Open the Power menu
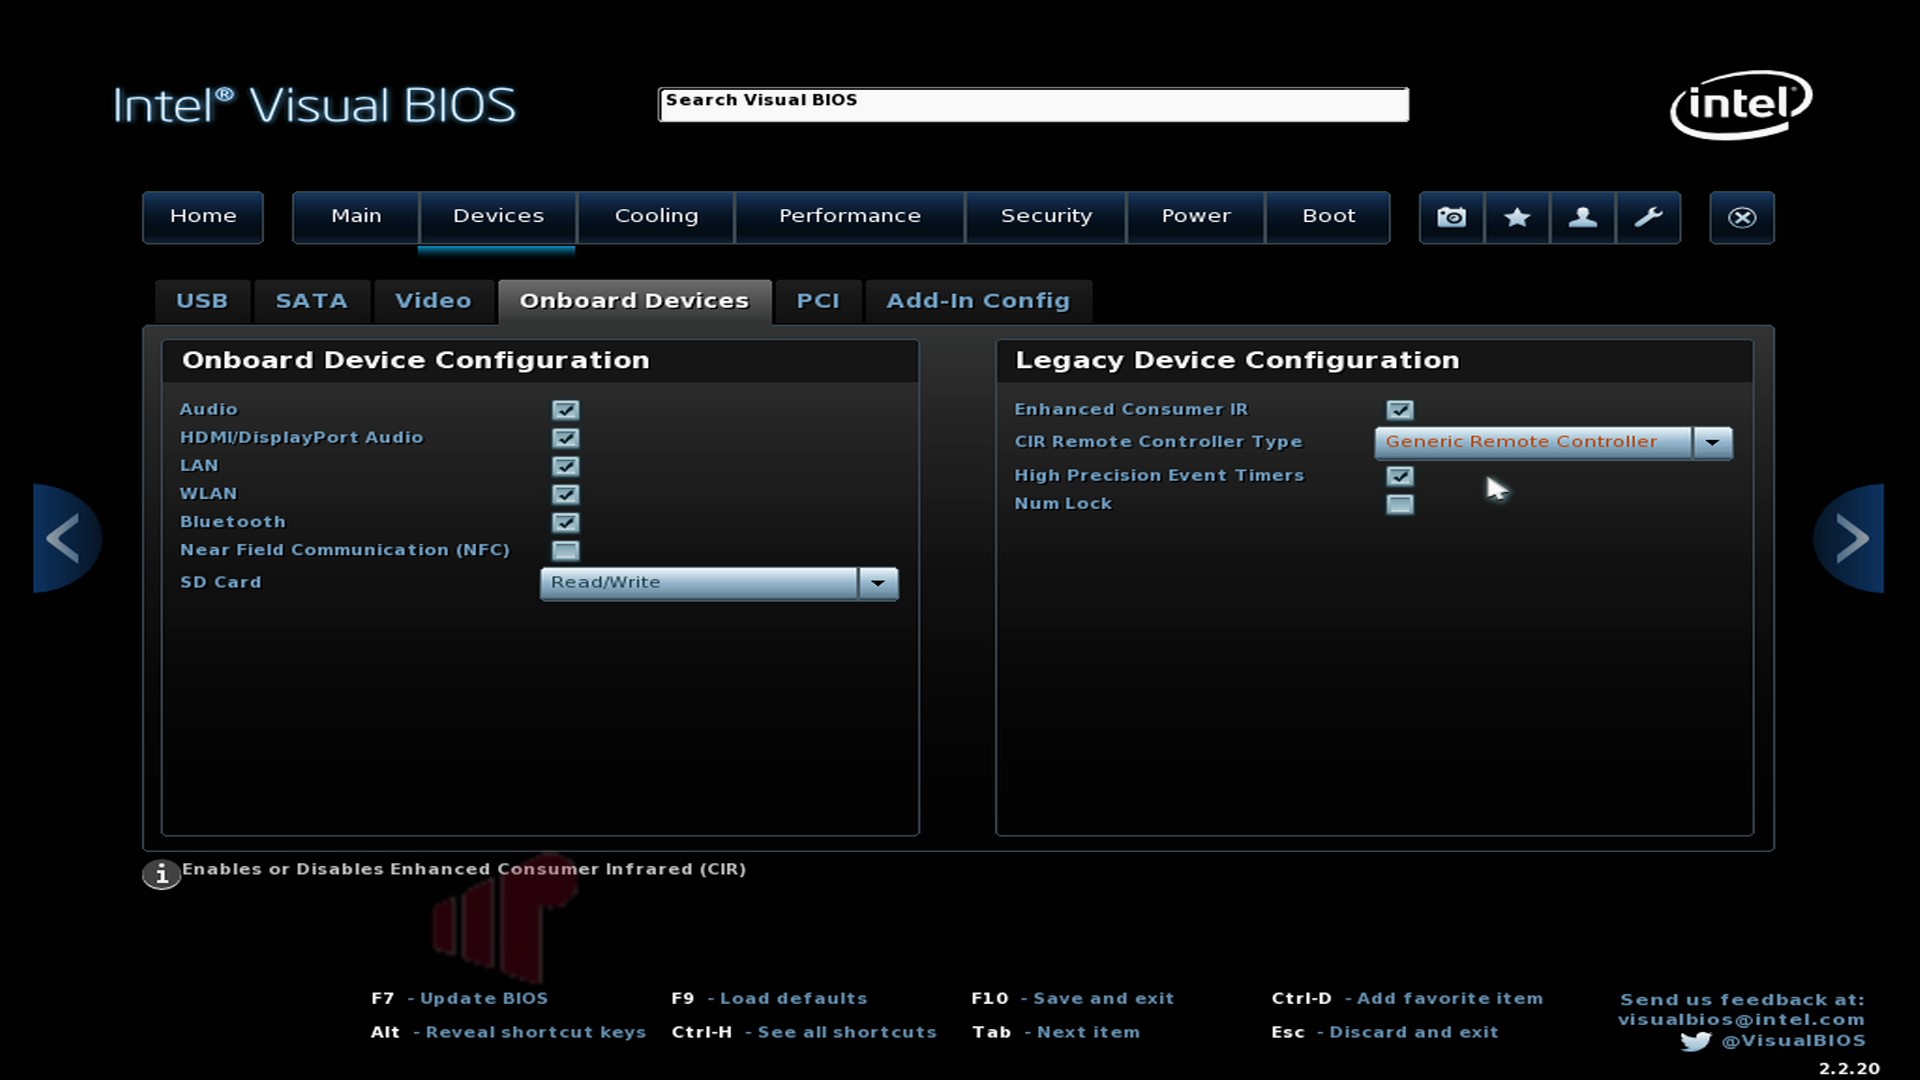This screenshot has width=1920, height=1080. (x=1196, y=217)
